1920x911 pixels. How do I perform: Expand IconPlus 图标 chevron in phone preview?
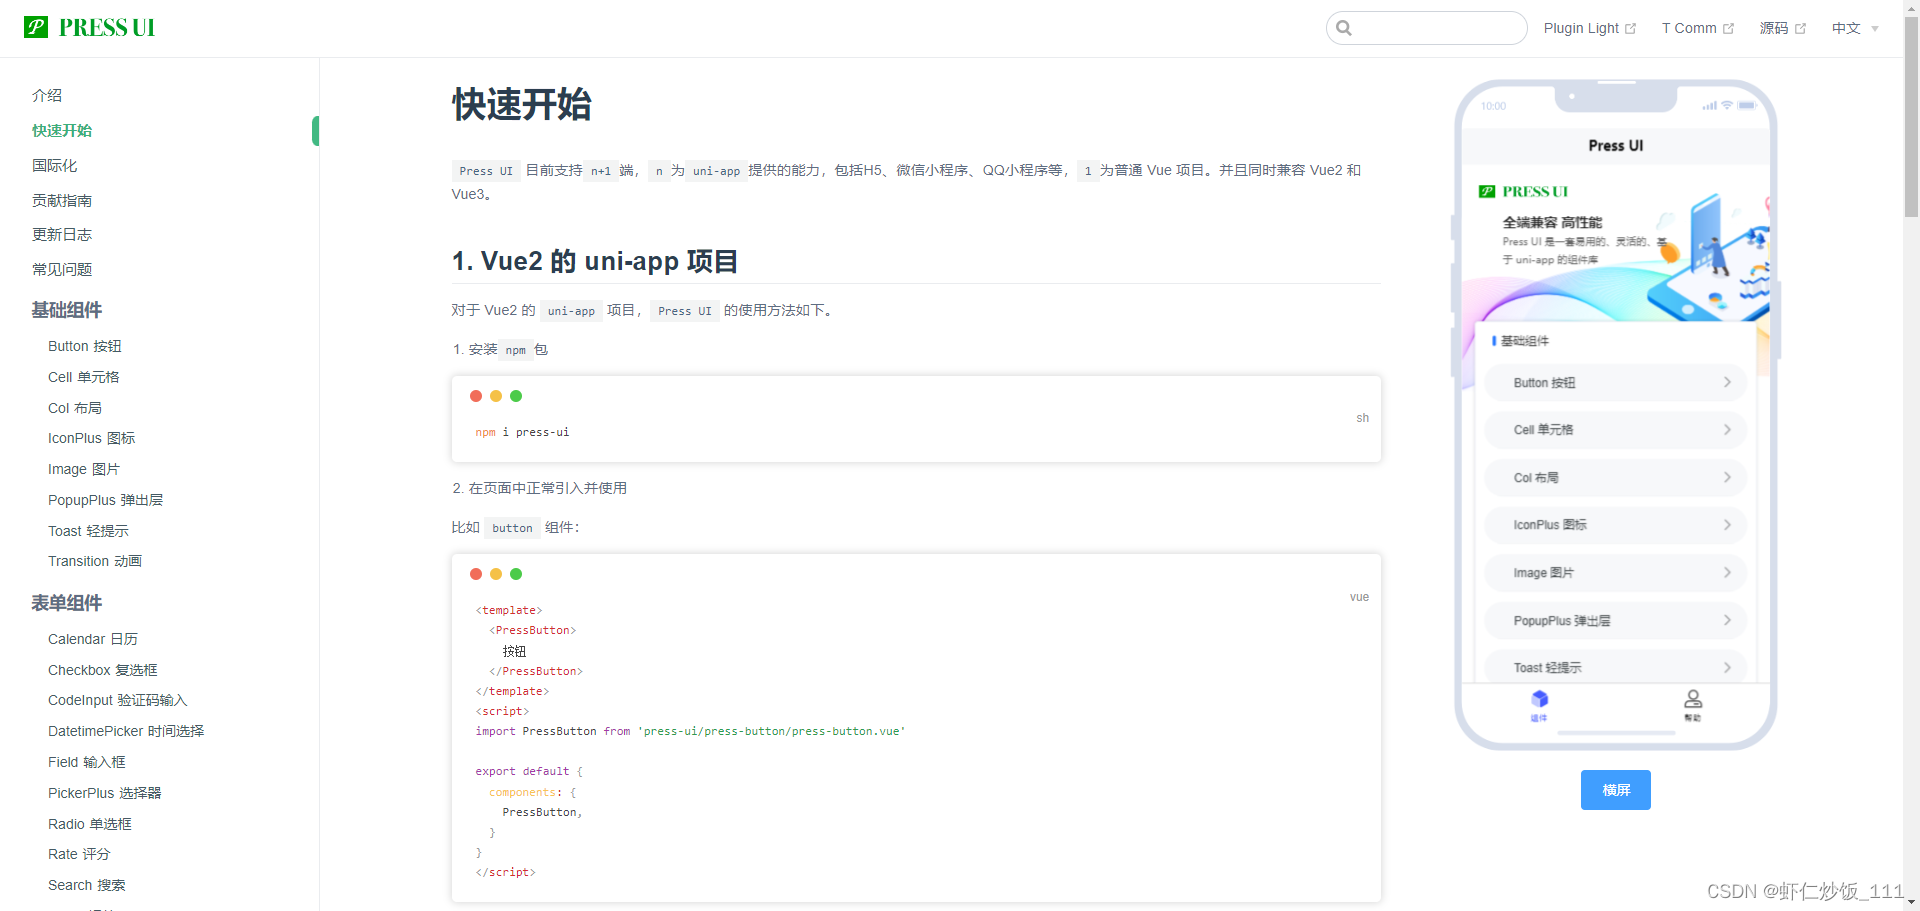[1727, 525]
